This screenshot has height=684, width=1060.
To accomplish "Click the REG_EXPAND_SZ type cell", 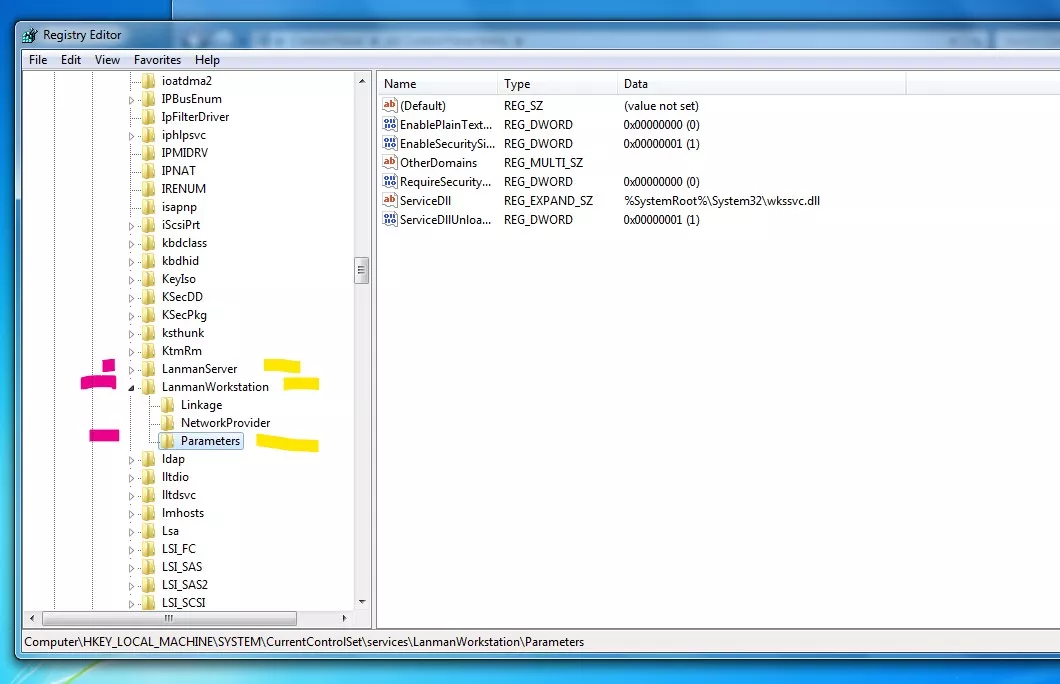I will click(x=548, y=201).
